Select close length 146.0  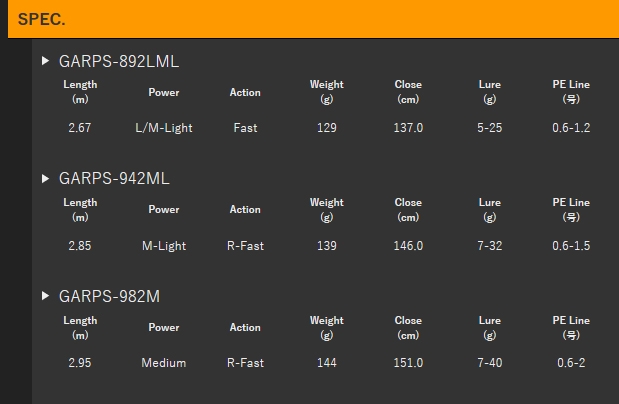408,246
